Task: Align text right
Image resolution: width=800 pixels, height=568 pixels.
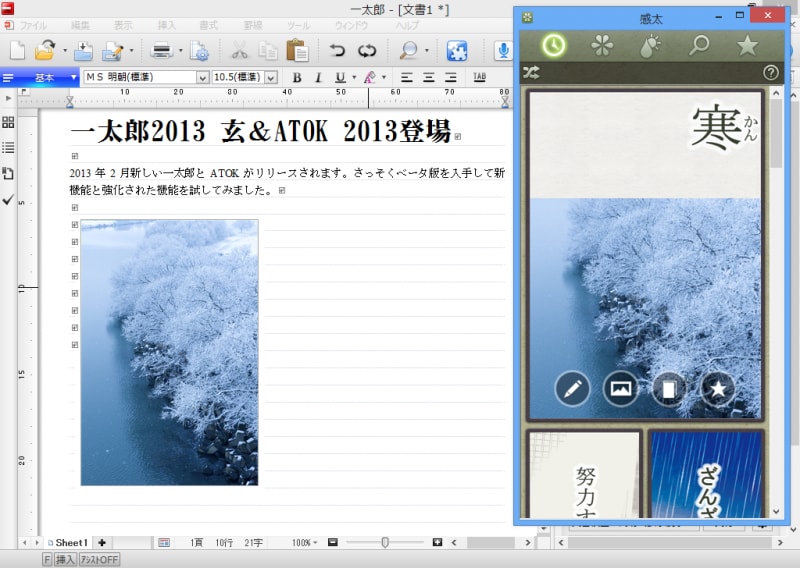Action: tap(451, 78)
